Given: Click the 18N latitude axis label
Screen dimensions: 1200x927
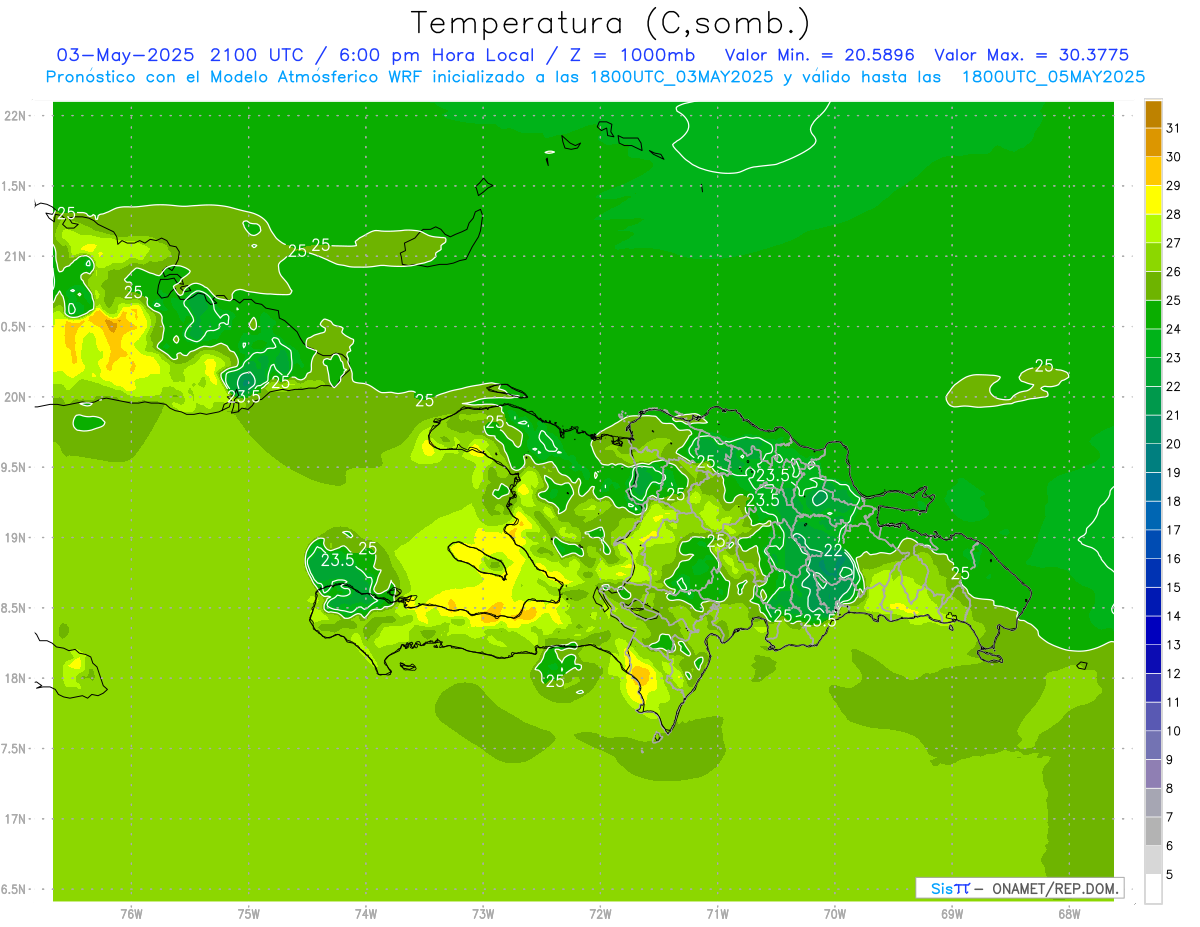Looking at the screenshot, I should click(16, 679).
